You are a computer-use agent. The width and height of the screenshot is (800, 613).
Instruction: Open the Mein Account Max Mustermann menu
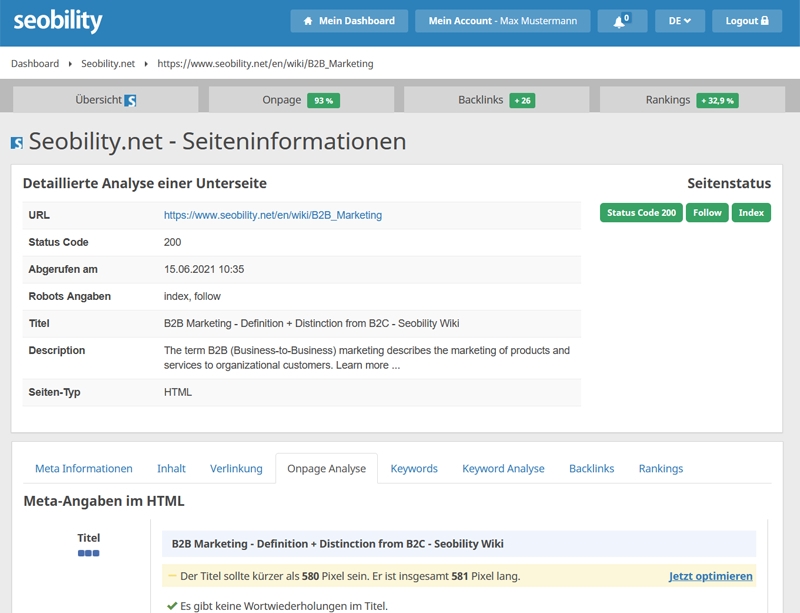(x=502, y=21)
